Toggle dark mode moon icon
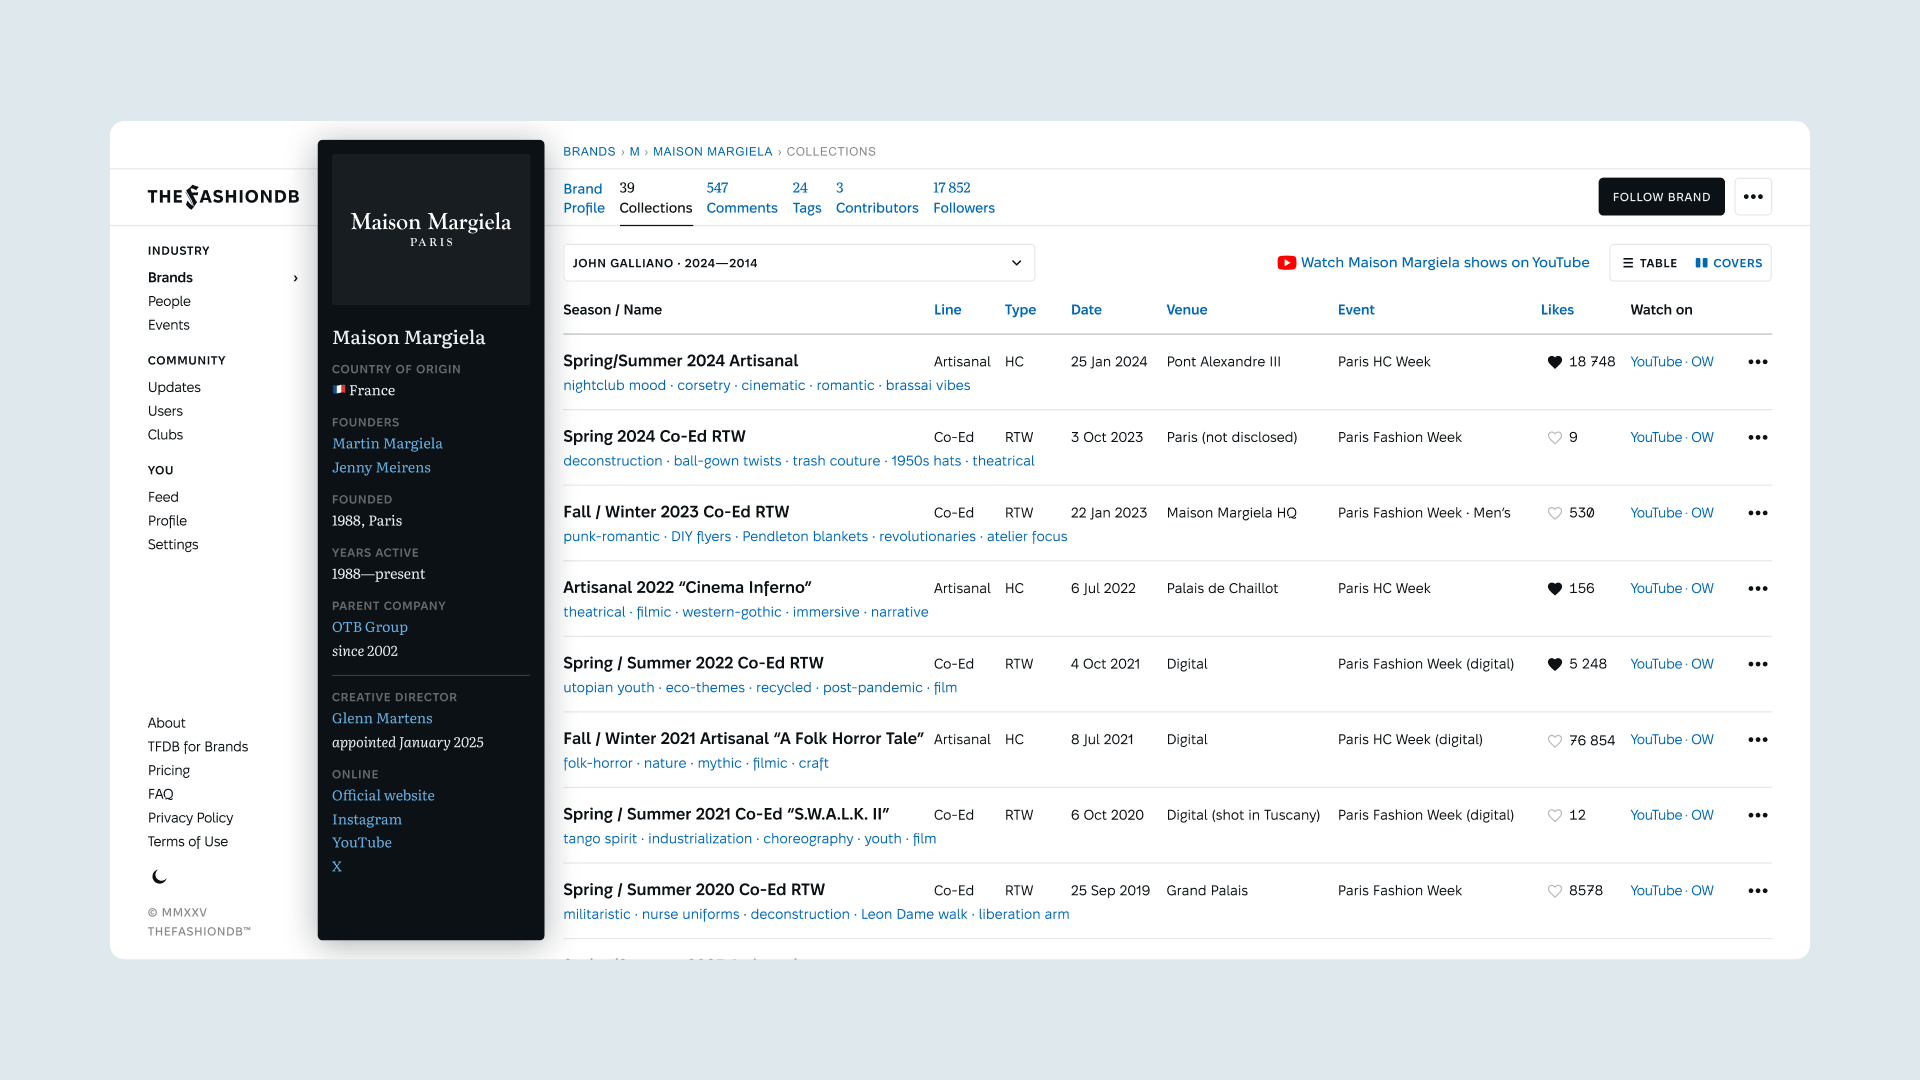Viewport: 1920px width, 1080px height. (x=159, y=877)
